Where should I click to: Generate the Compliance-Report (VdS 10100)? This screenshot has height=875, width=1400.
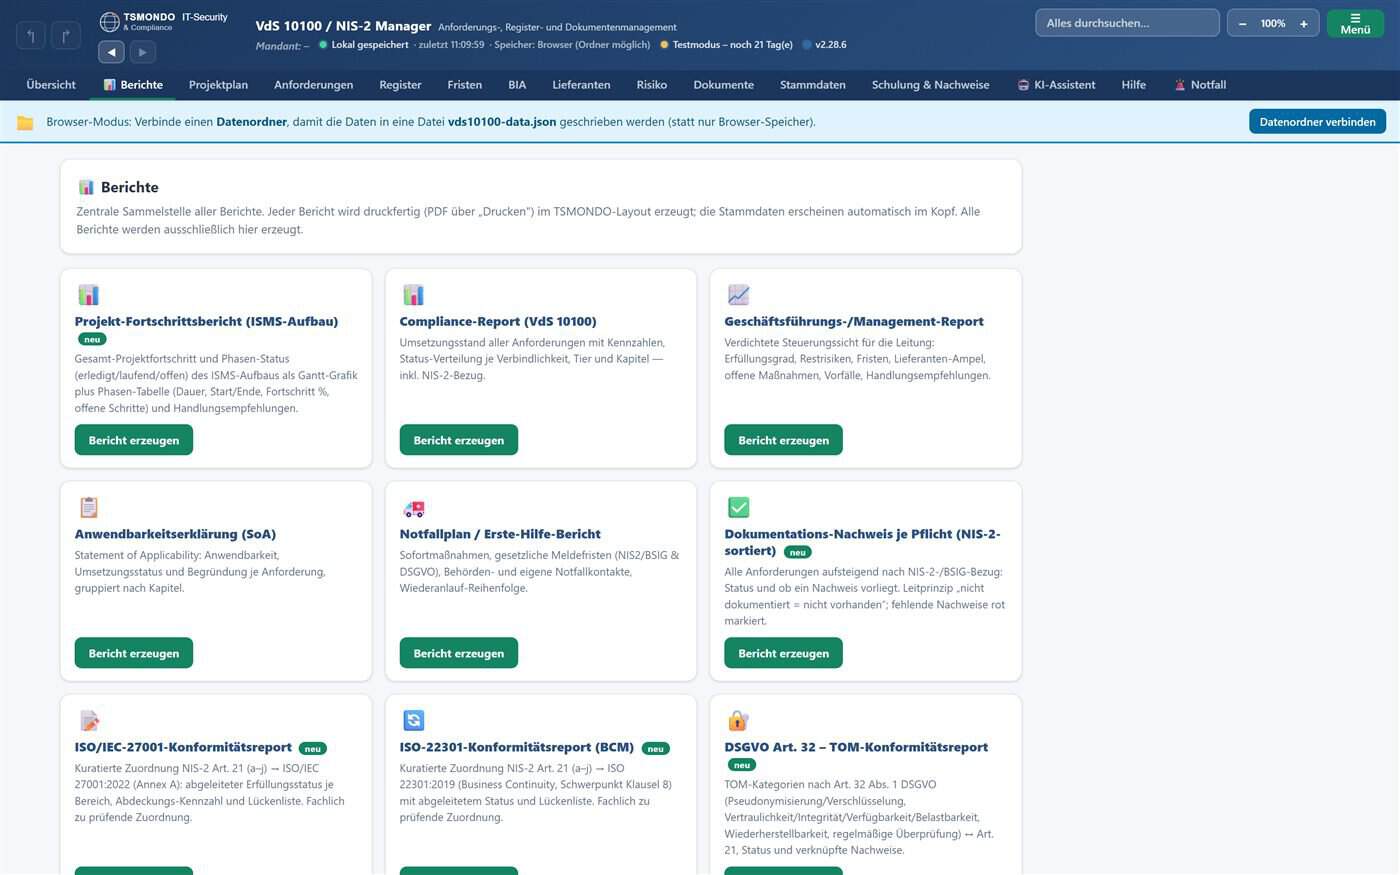(459, 440)
